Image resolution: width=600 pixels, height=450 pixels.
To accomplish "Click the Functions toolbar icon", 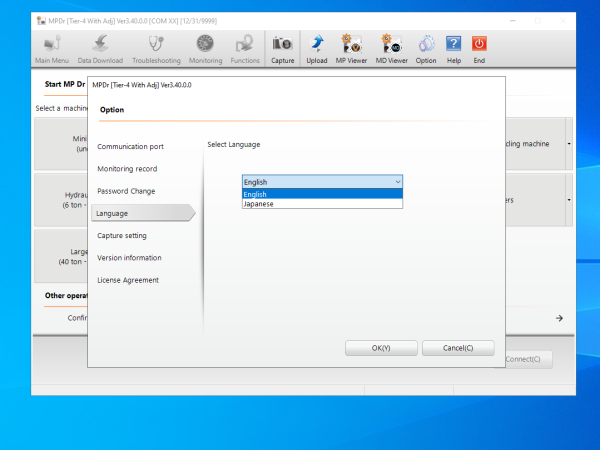I will [245, 49].
